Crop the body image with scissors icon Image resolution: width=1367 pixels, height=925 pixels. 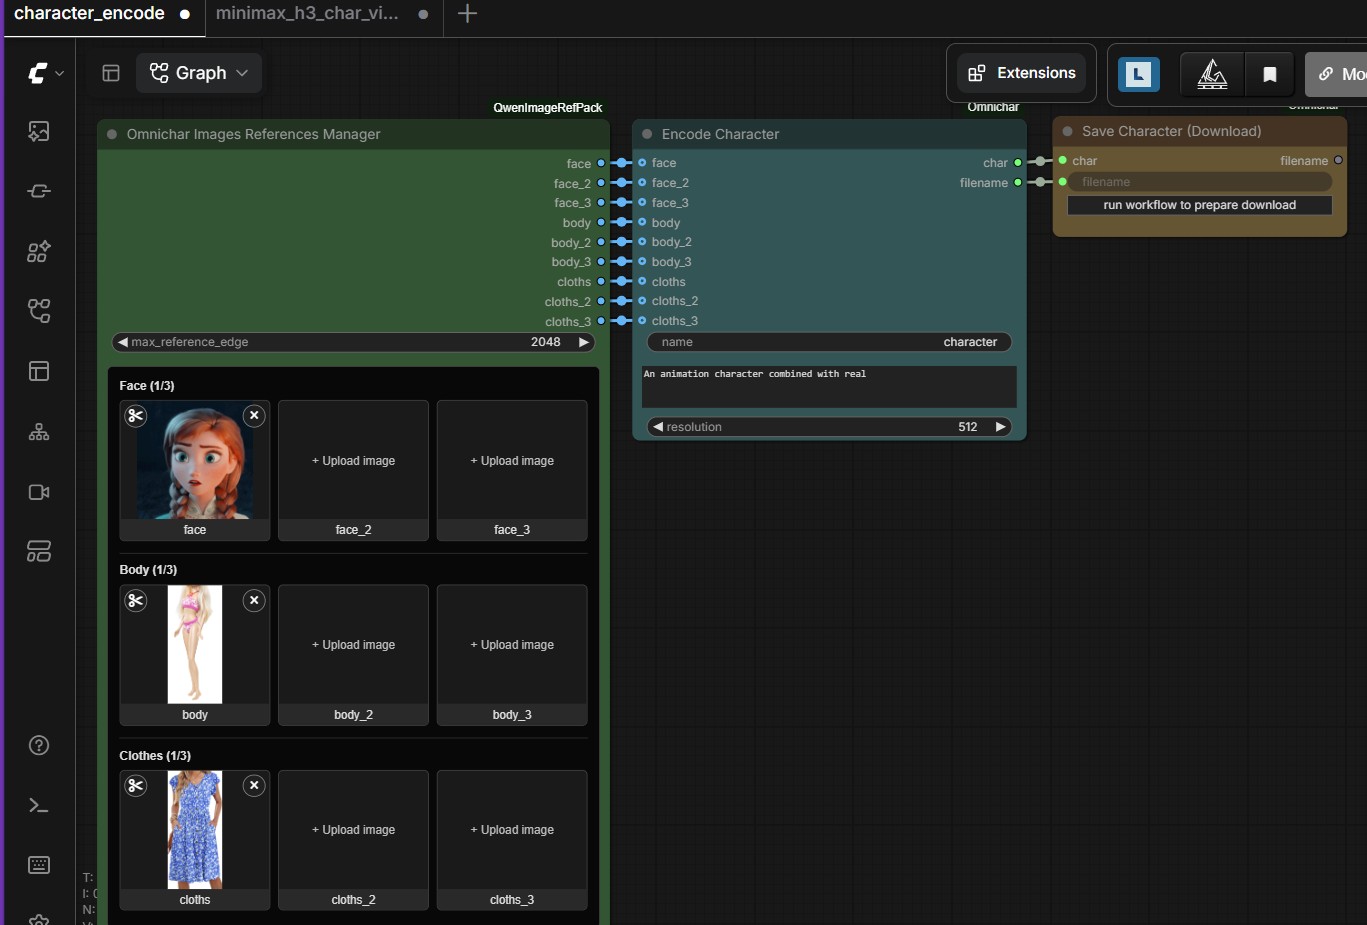coord(136,600)
